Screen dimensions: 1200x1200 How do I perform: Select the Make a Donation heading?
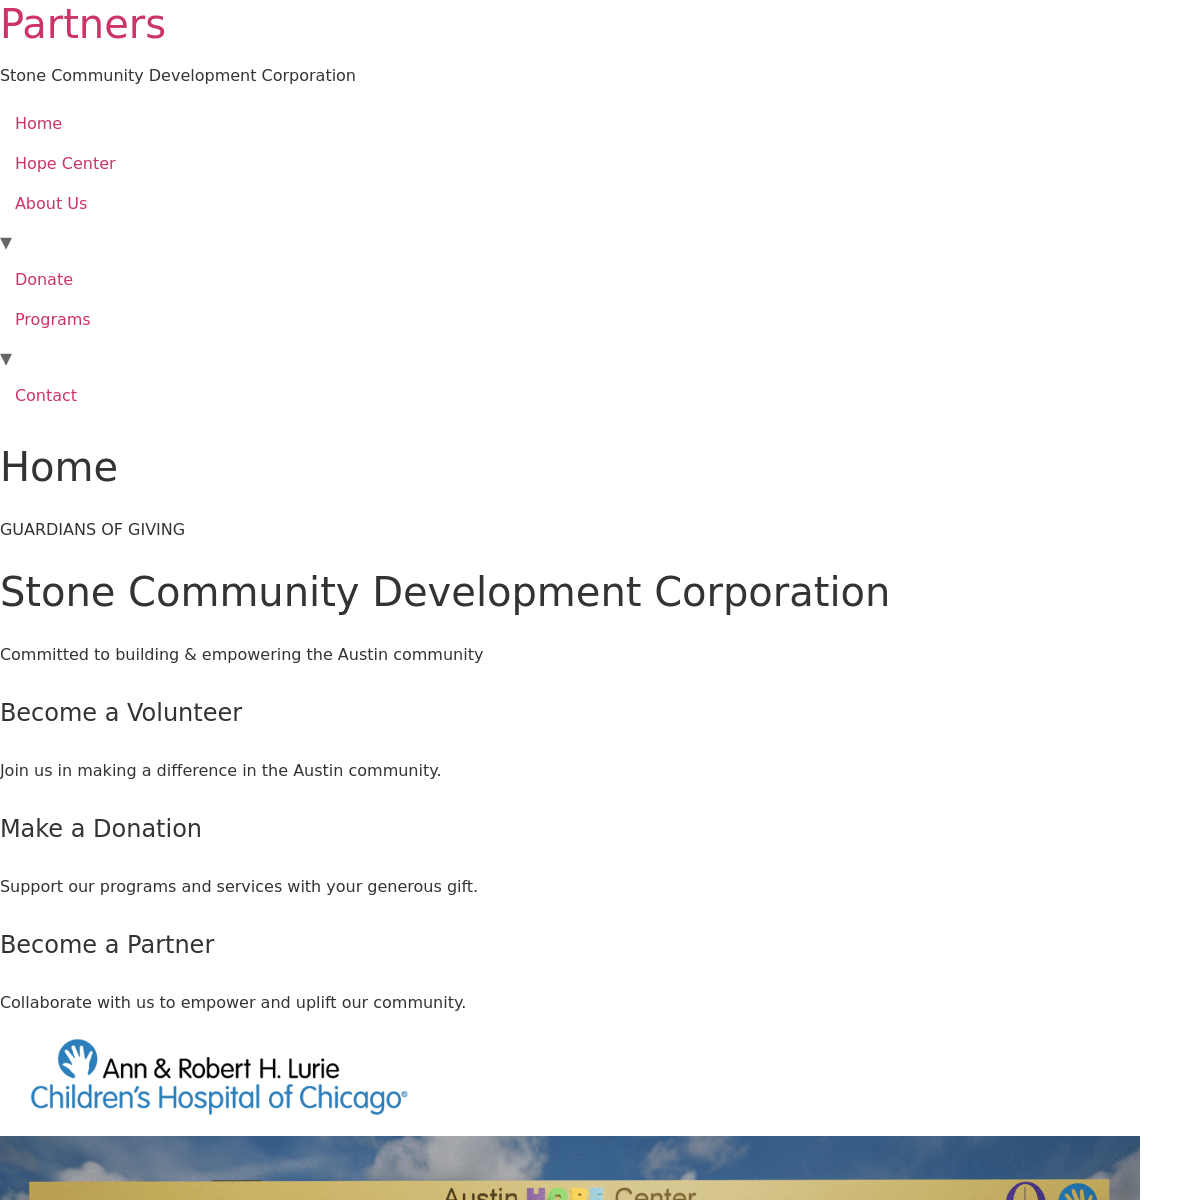tap(101, 829)
